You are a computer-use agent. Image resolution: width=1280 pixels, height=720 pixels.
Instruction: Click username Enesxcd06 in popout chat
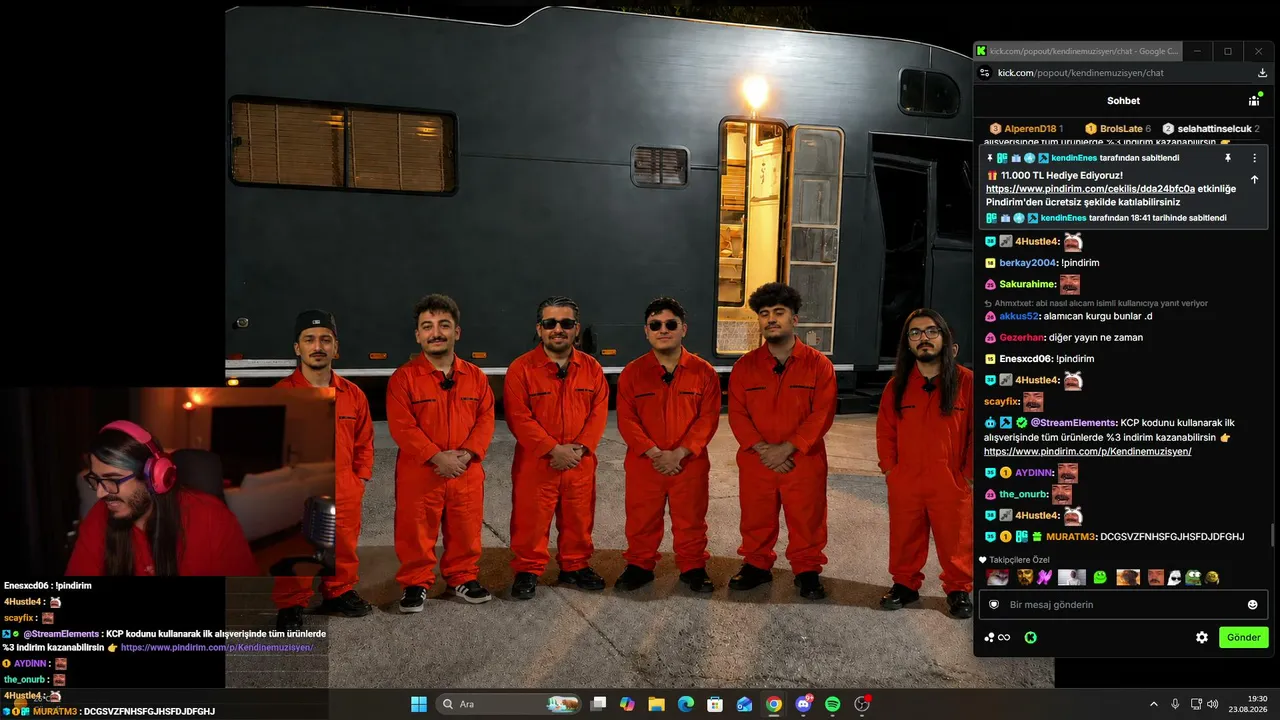(1025, 359)
